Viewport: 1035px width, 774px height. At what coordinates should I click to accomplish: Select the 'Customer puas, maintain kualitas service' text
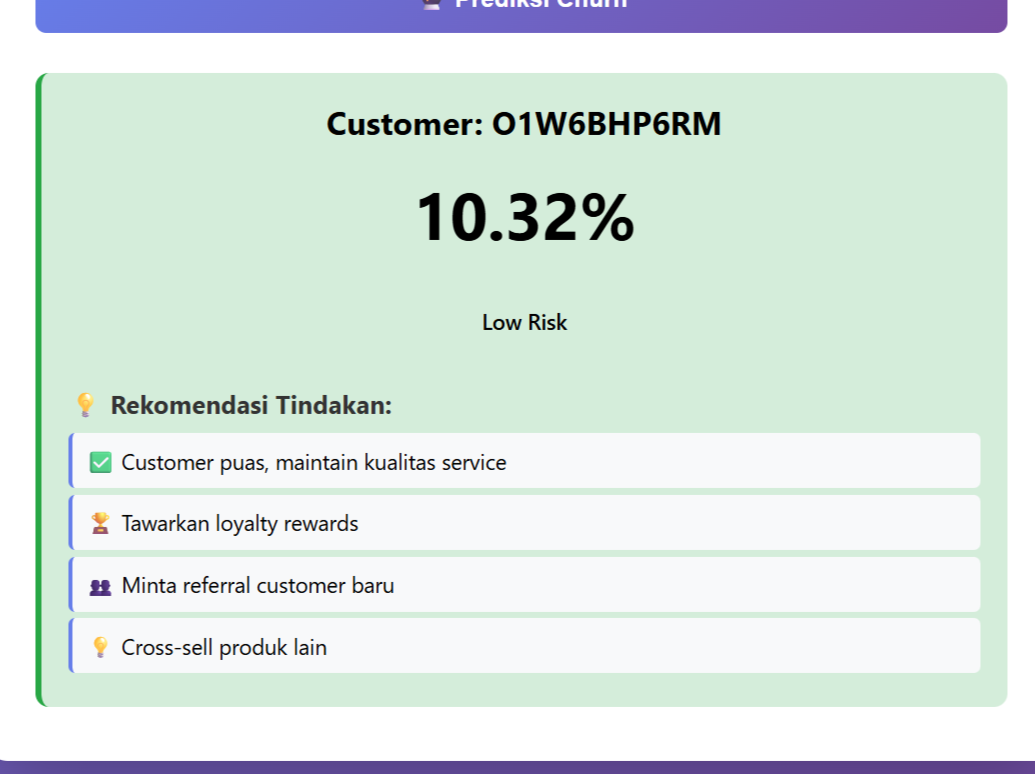313,462
